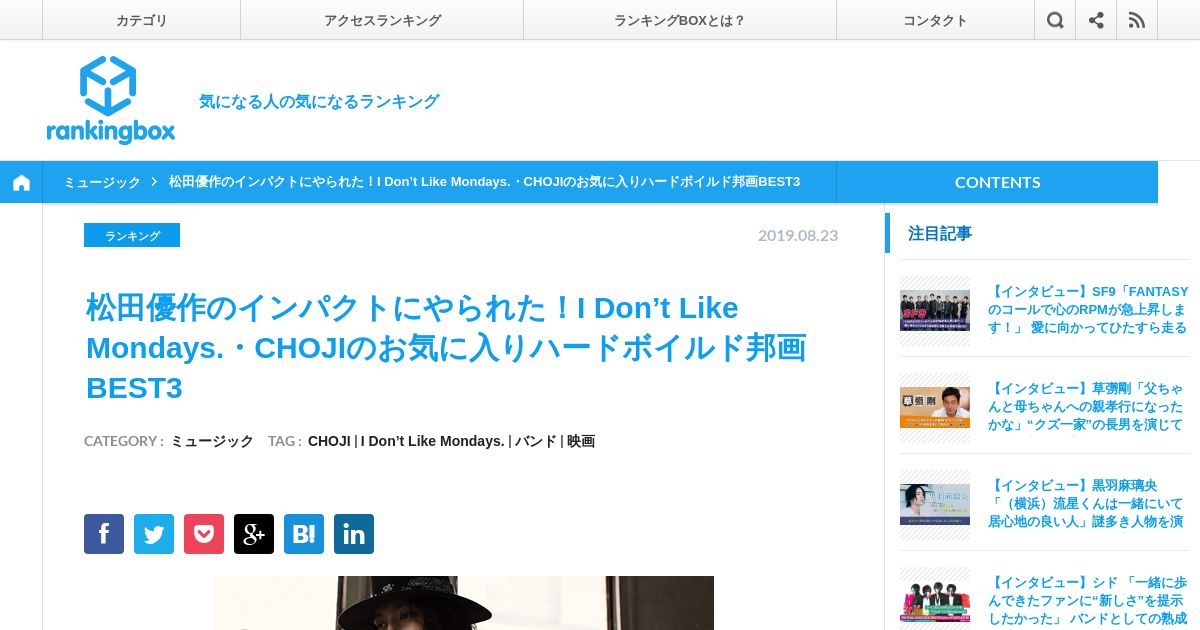Open シド interview article link

pyautogui.click(x=1088, y=600)
